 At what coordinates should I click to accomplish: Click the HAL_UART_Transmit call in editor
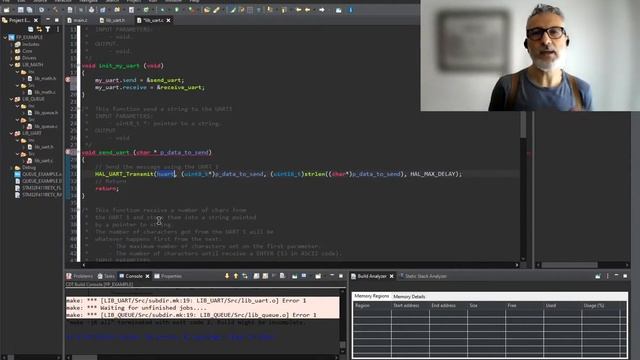[124, 174]
